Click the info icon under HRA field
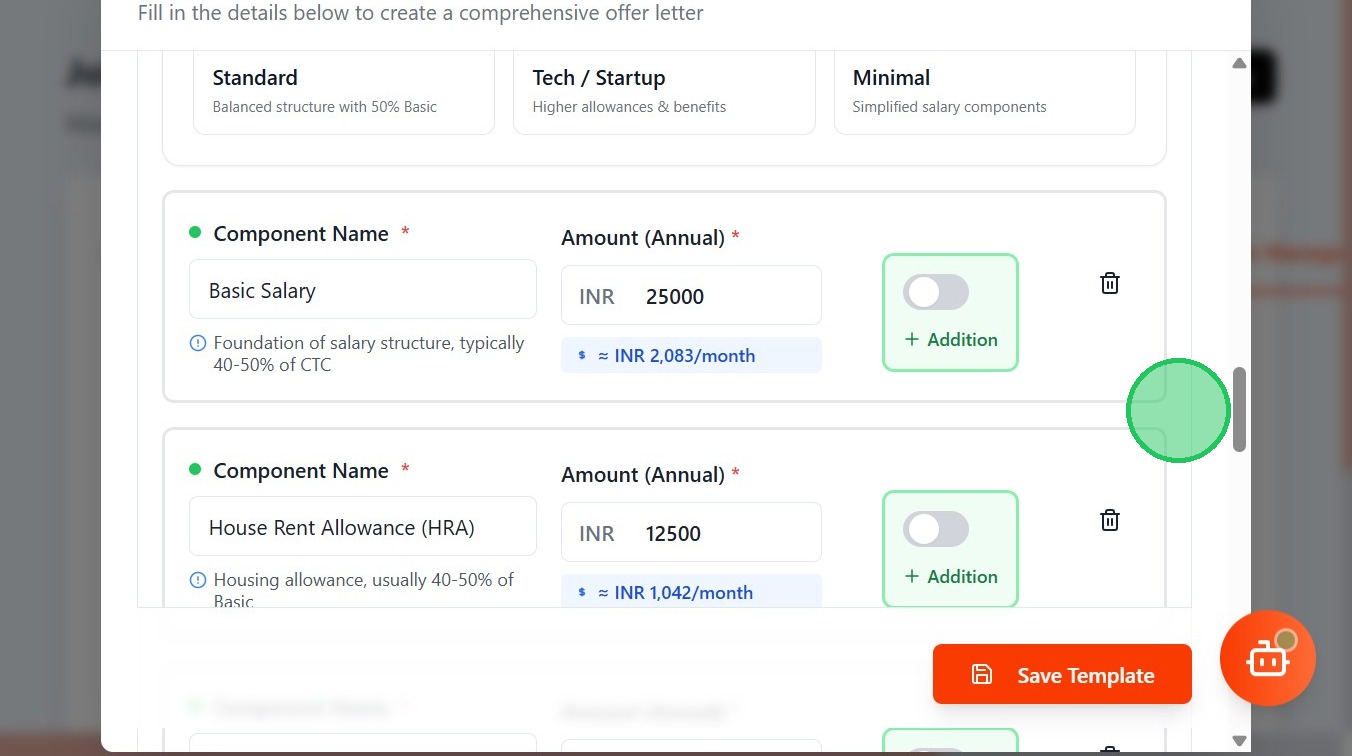The image size is (1352, 756). coord(198,580)
